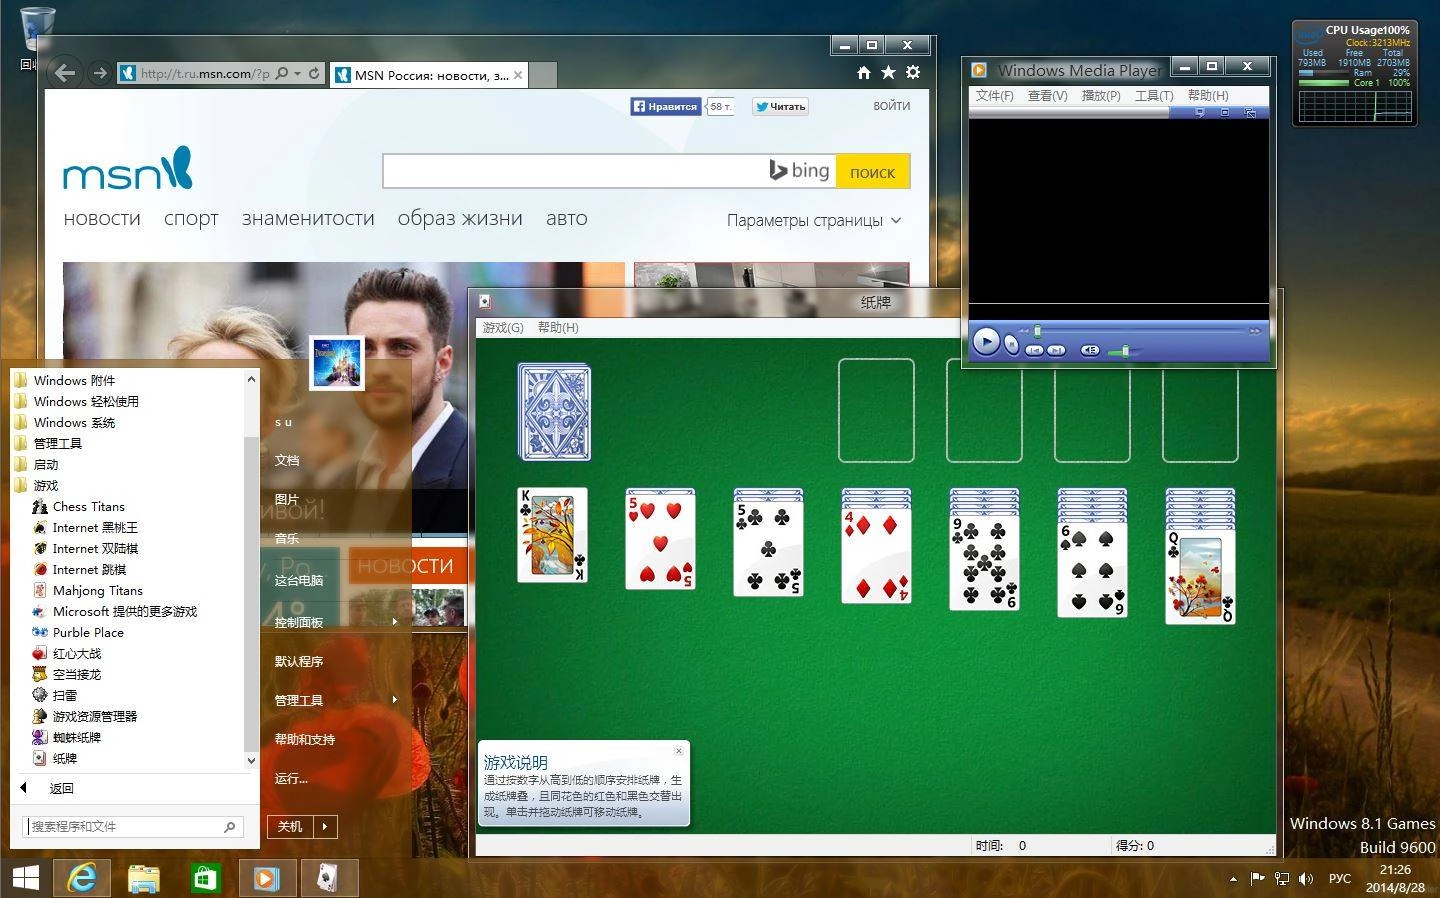1440x898 pixels.
Task: Open Windows Store taskbar icon
Action: click(x=205, y=878)
